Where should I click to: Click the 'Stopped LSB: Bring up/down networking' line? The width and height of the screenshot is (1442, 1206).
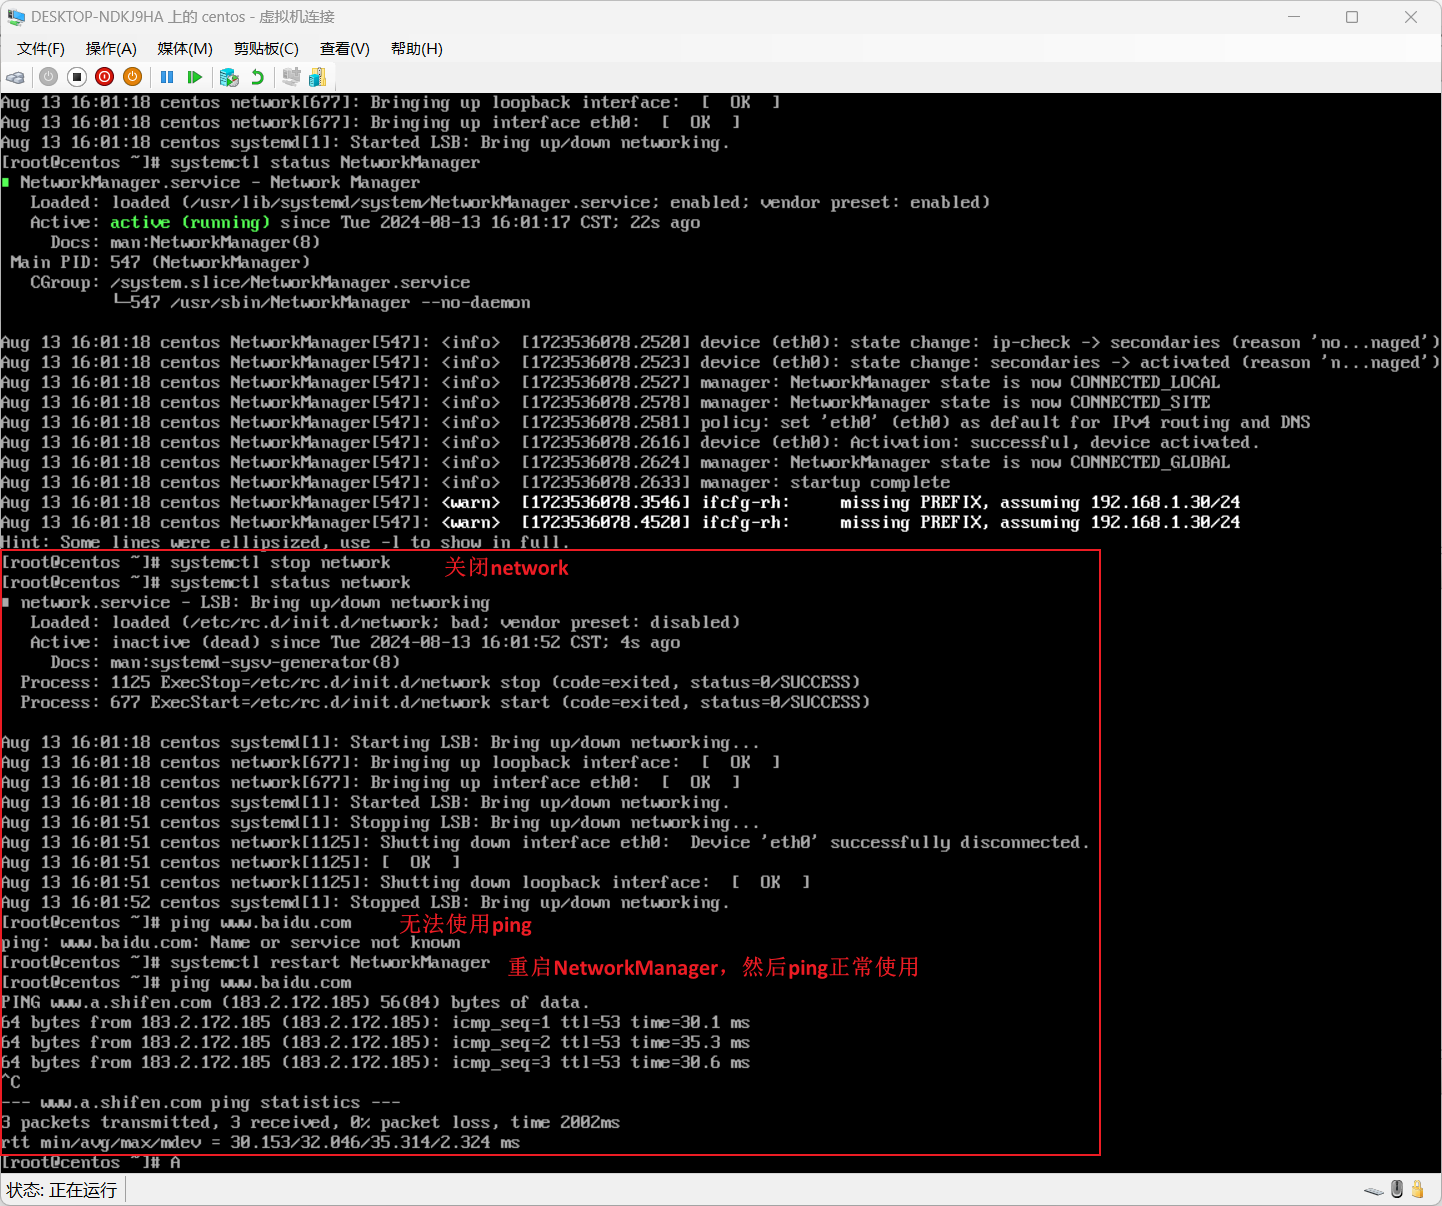(x=365, y=902)
